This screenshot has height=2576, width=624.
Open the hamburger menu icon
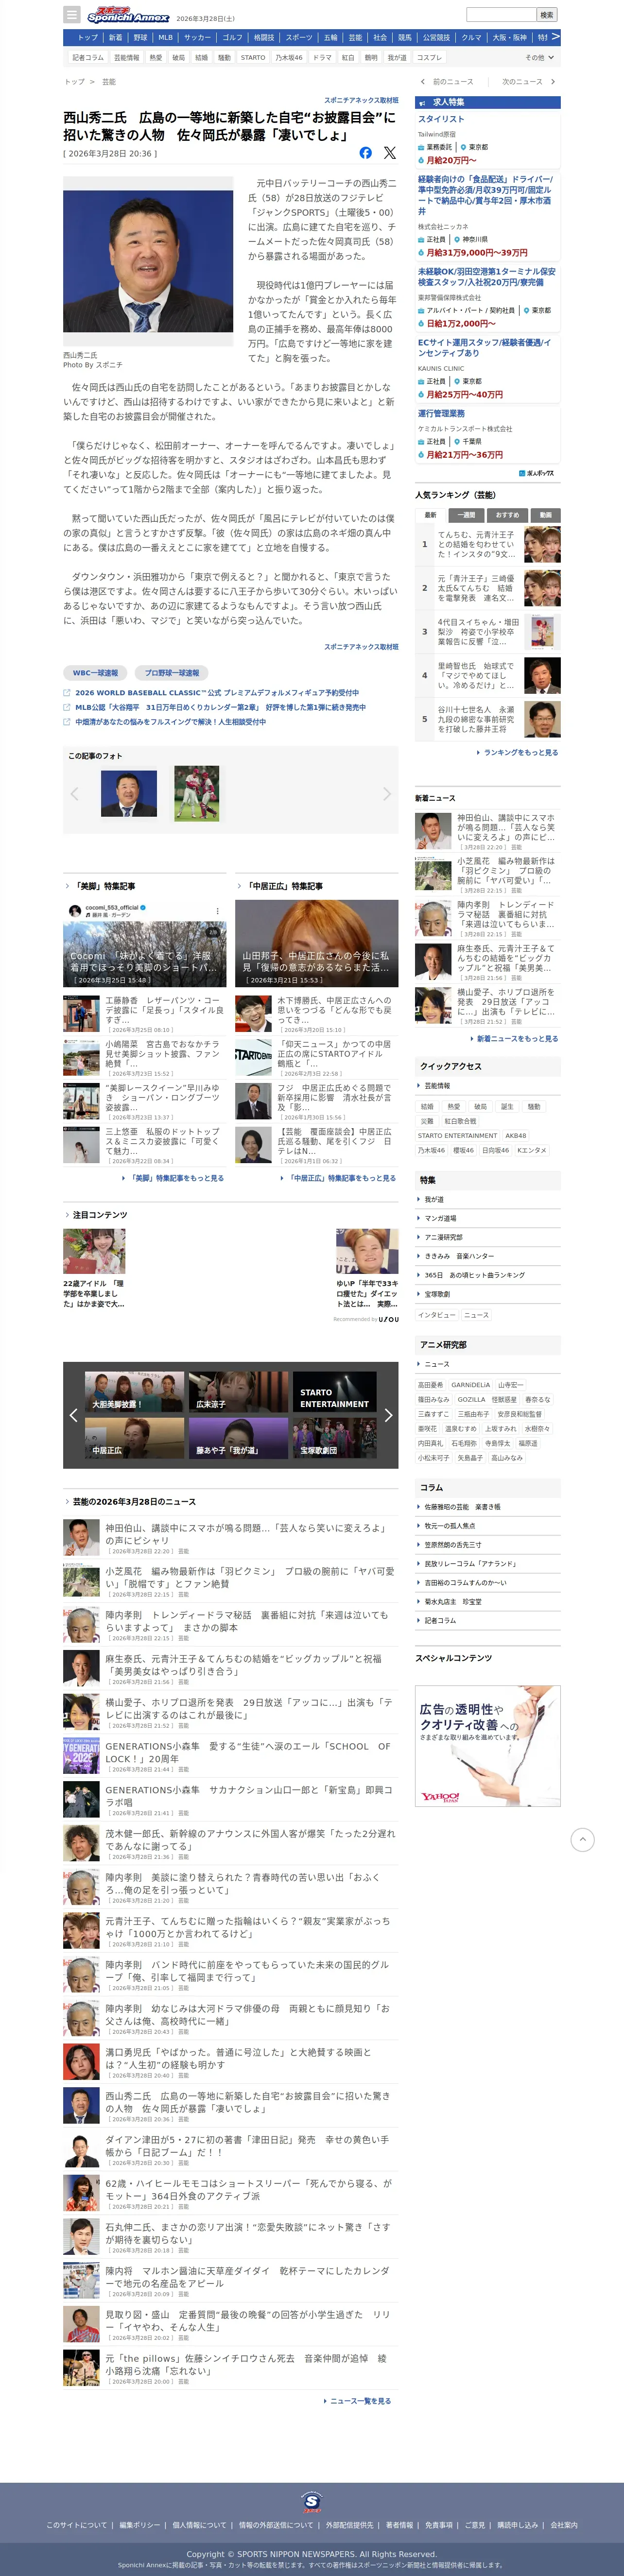point(71,15)
